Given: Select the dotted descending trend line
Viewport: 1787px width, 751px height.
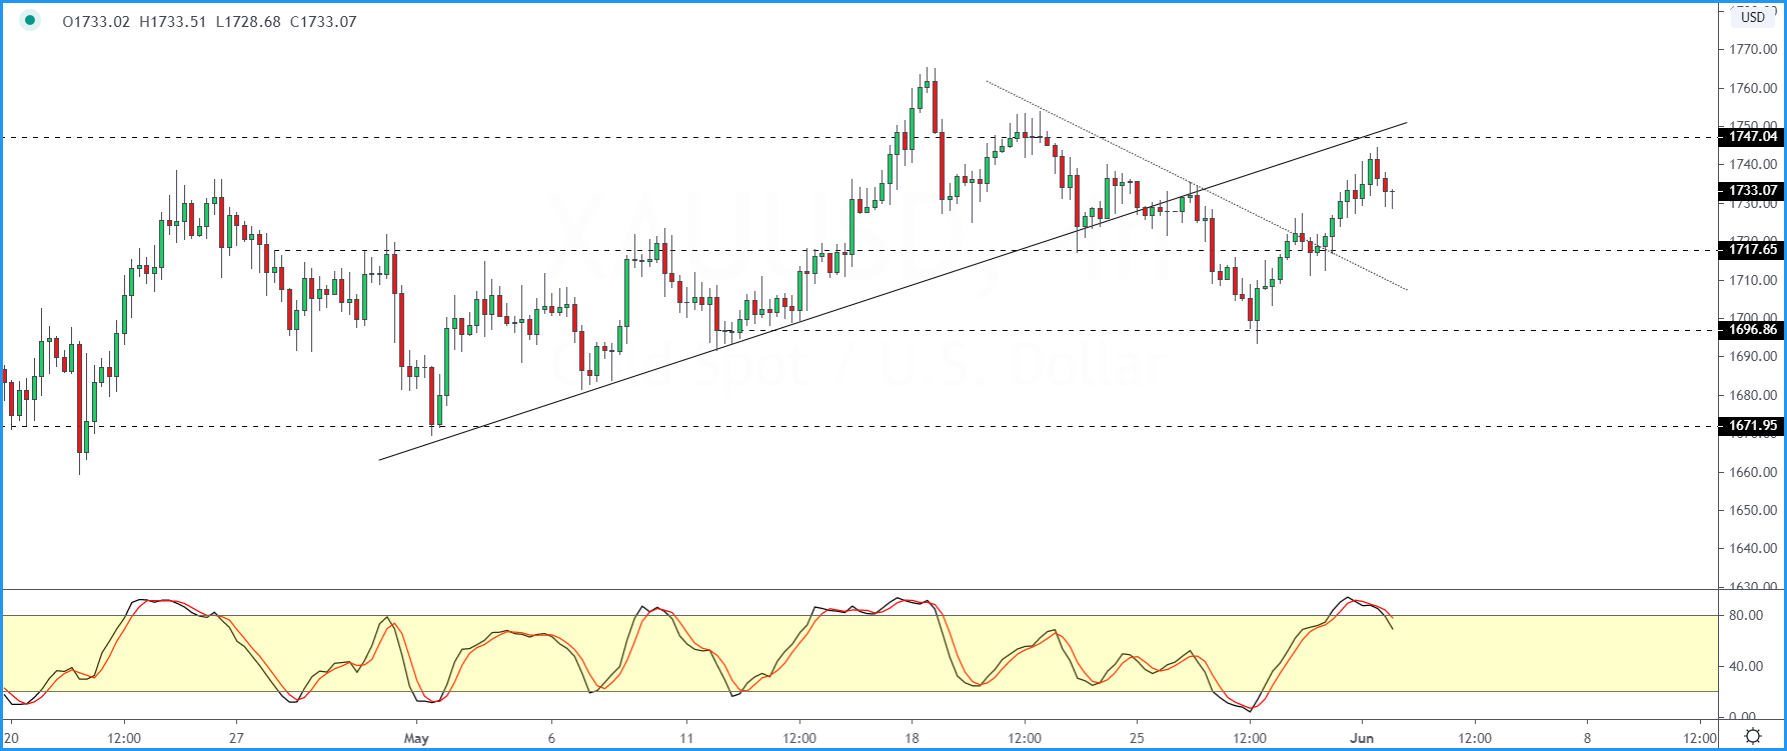Looking at the screenshot, I should tap(1196, 186).
